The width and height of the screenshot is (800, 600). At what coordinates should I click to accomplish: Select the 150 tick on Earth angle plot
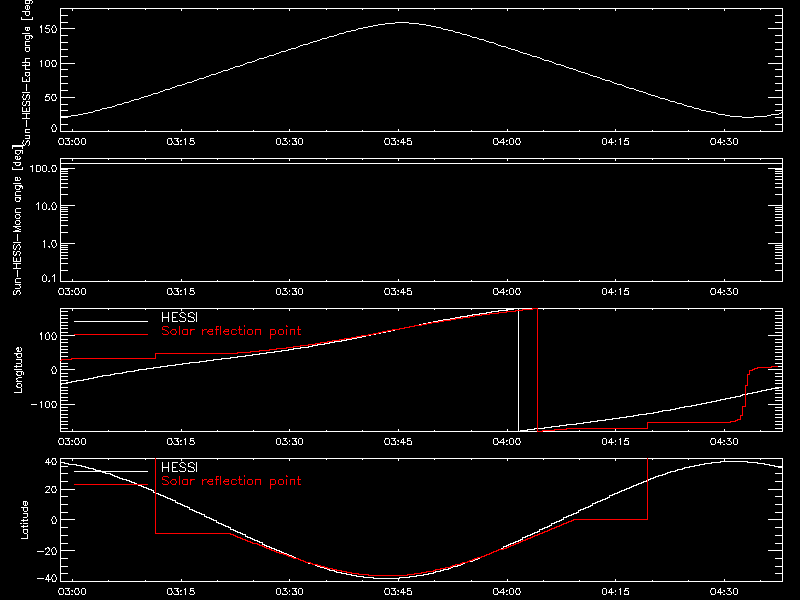click(48, 30)
